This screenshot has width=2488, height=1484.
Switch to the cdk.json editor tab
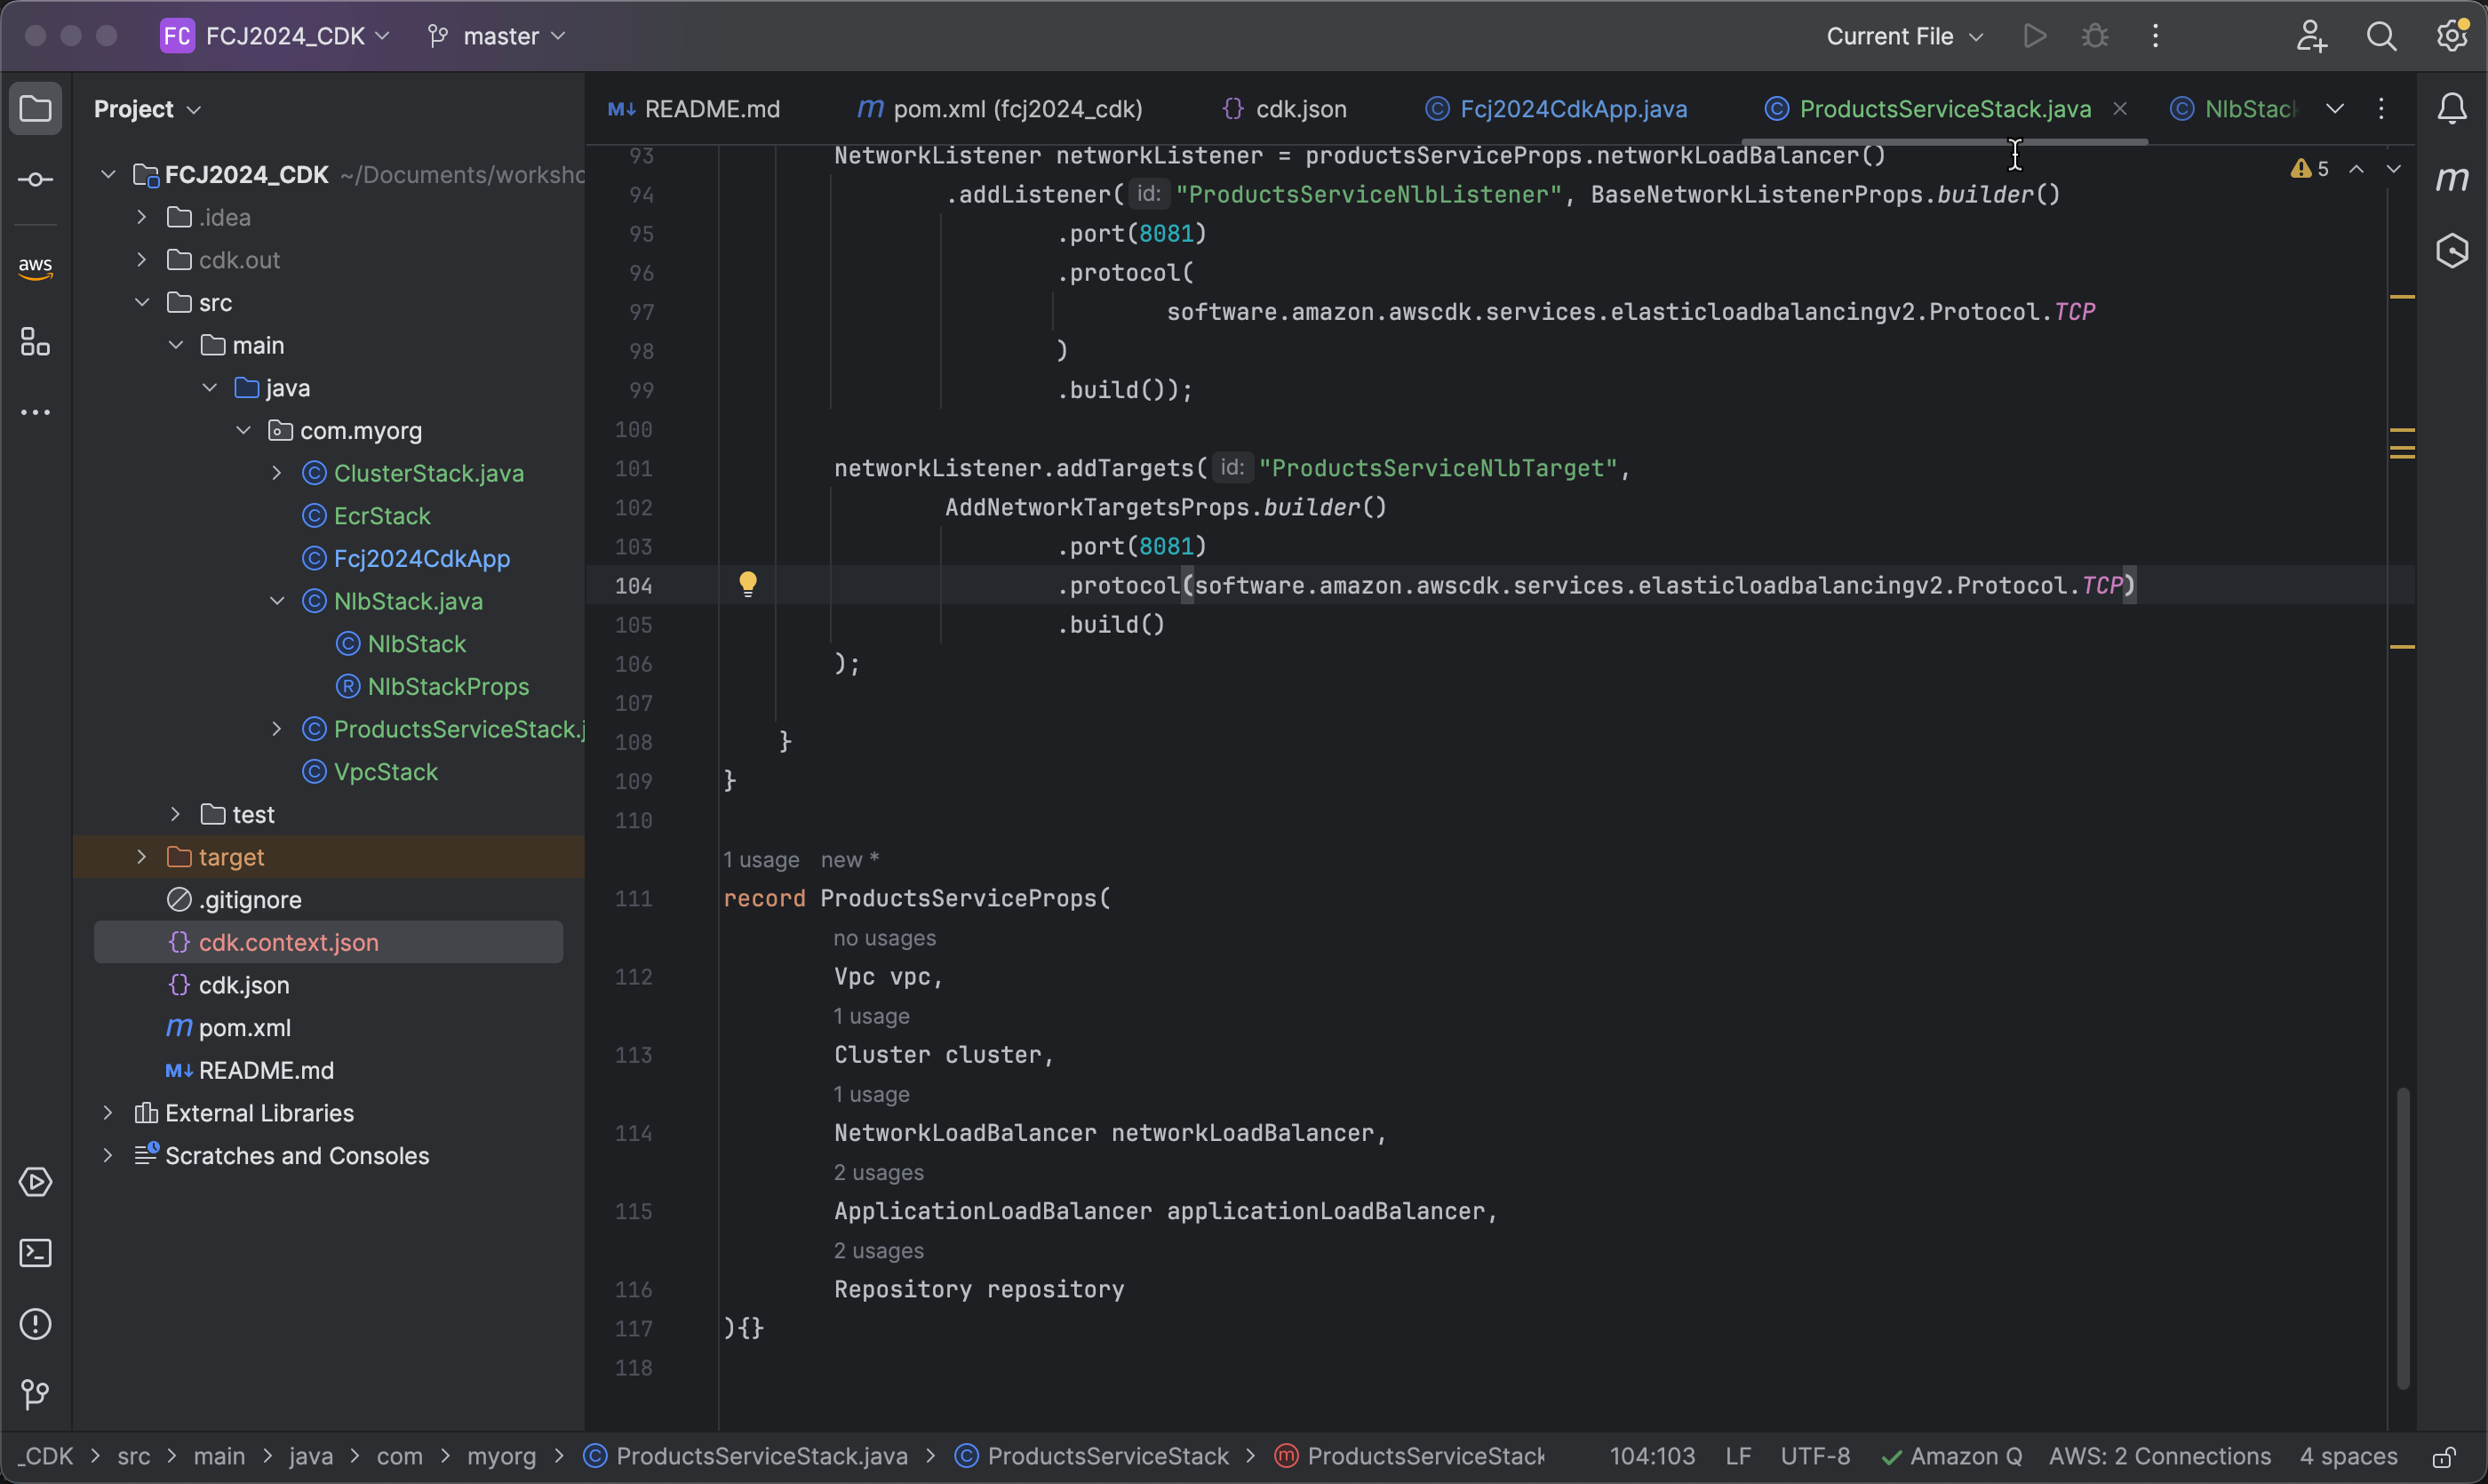(x=1285, y=108)
